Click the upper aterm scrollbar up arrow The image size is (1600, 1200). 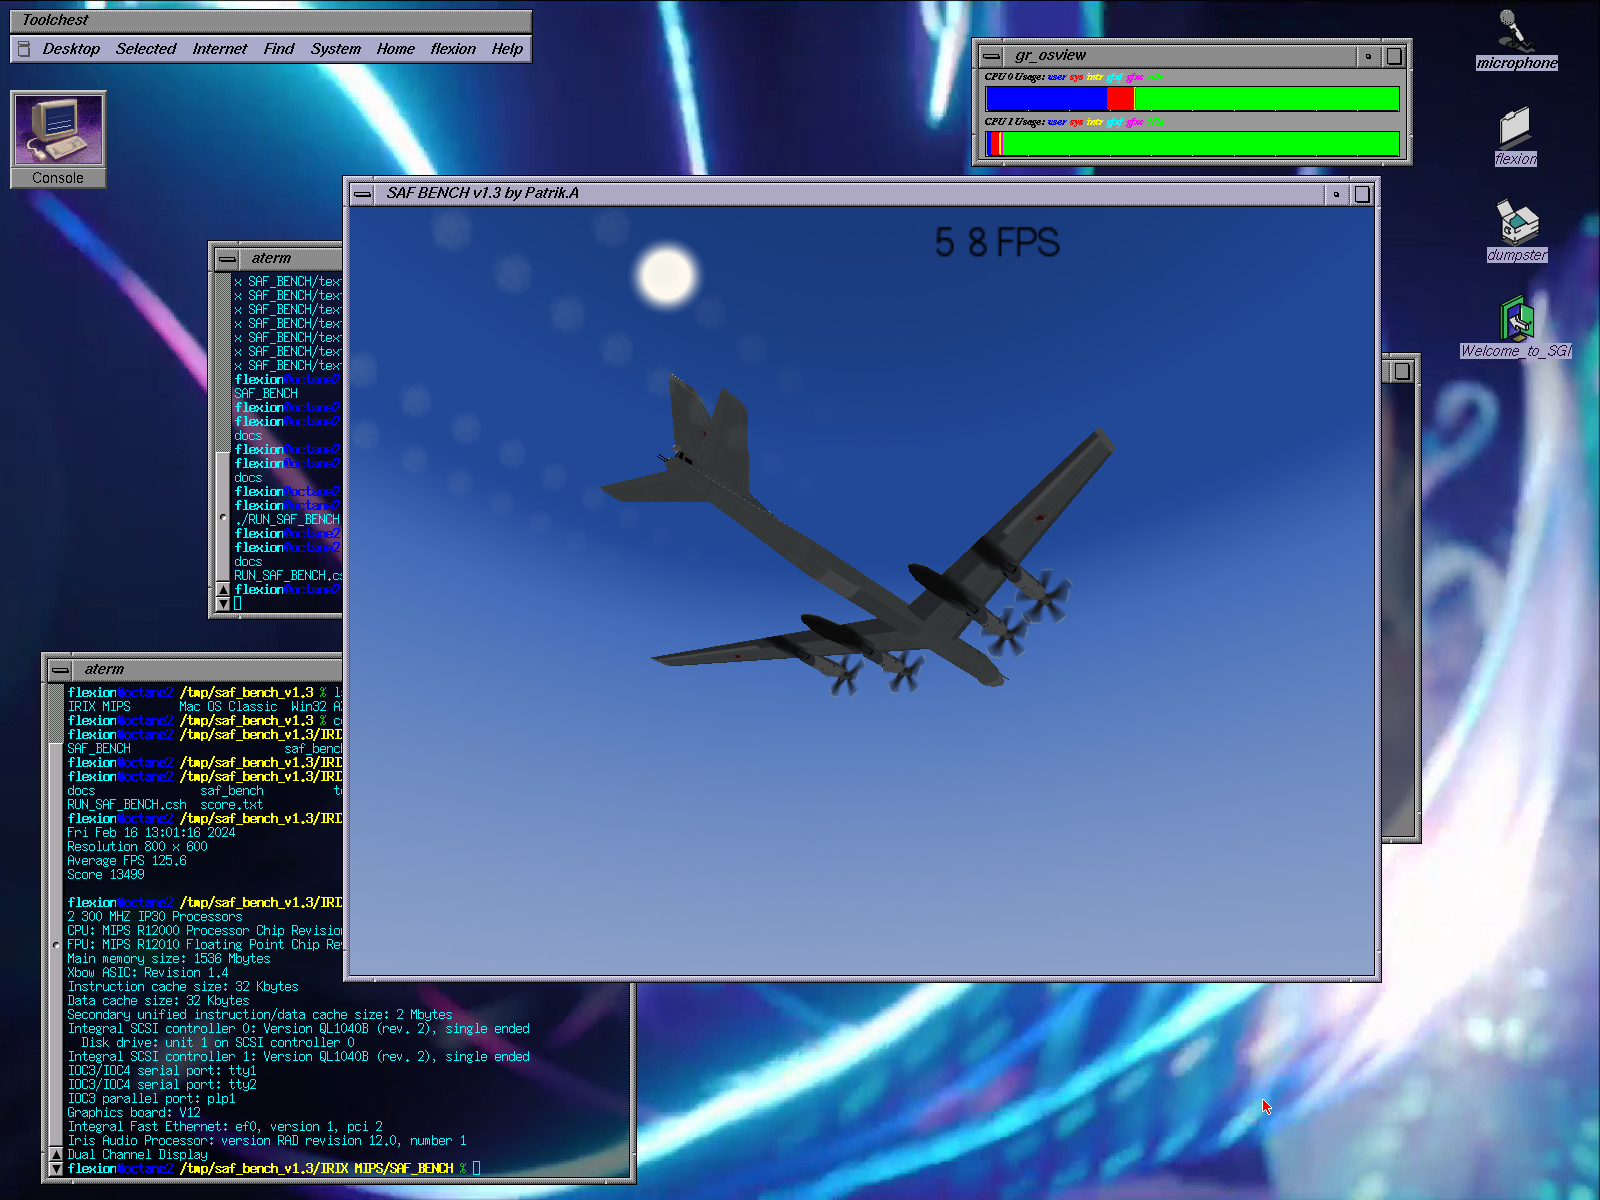pos(224,590)
